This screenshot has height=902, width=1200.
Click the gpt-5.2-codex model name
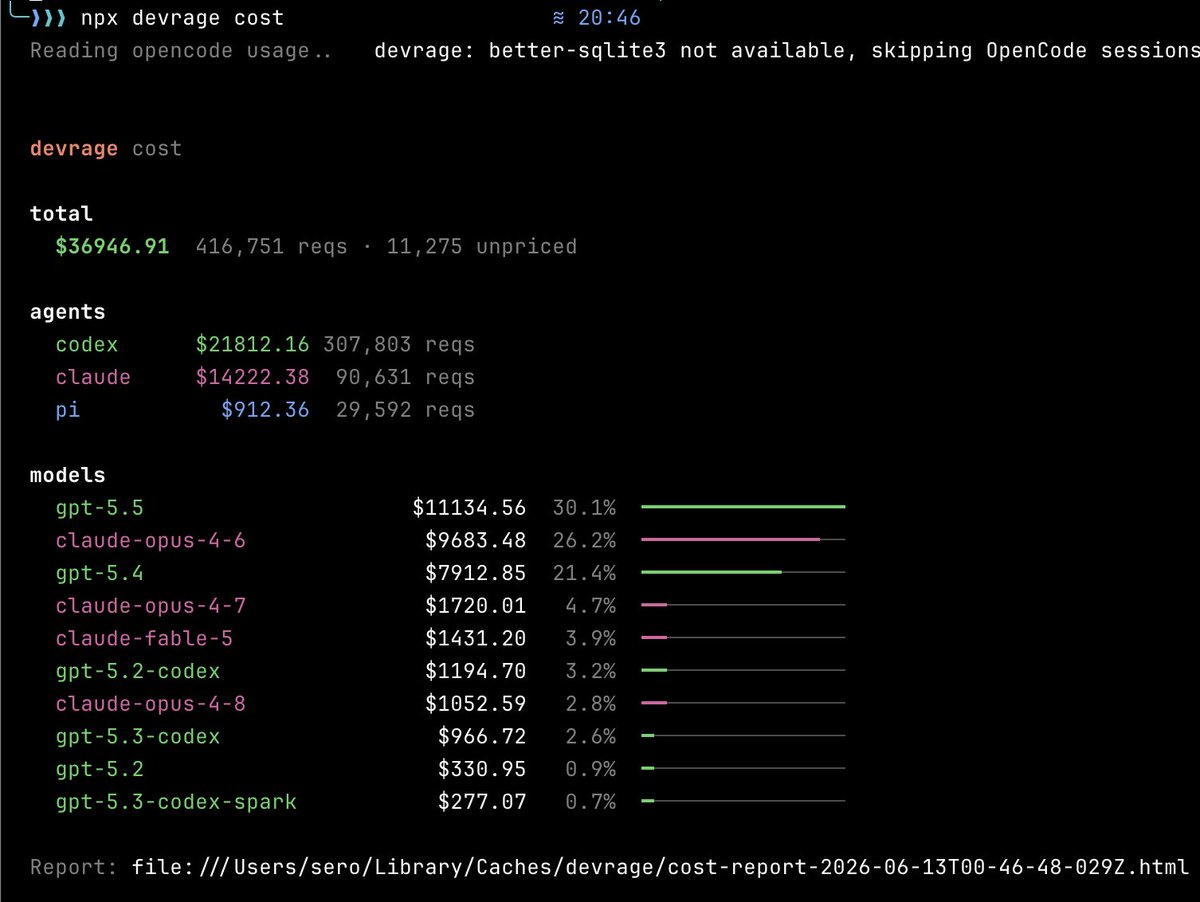tap(138, 671)
